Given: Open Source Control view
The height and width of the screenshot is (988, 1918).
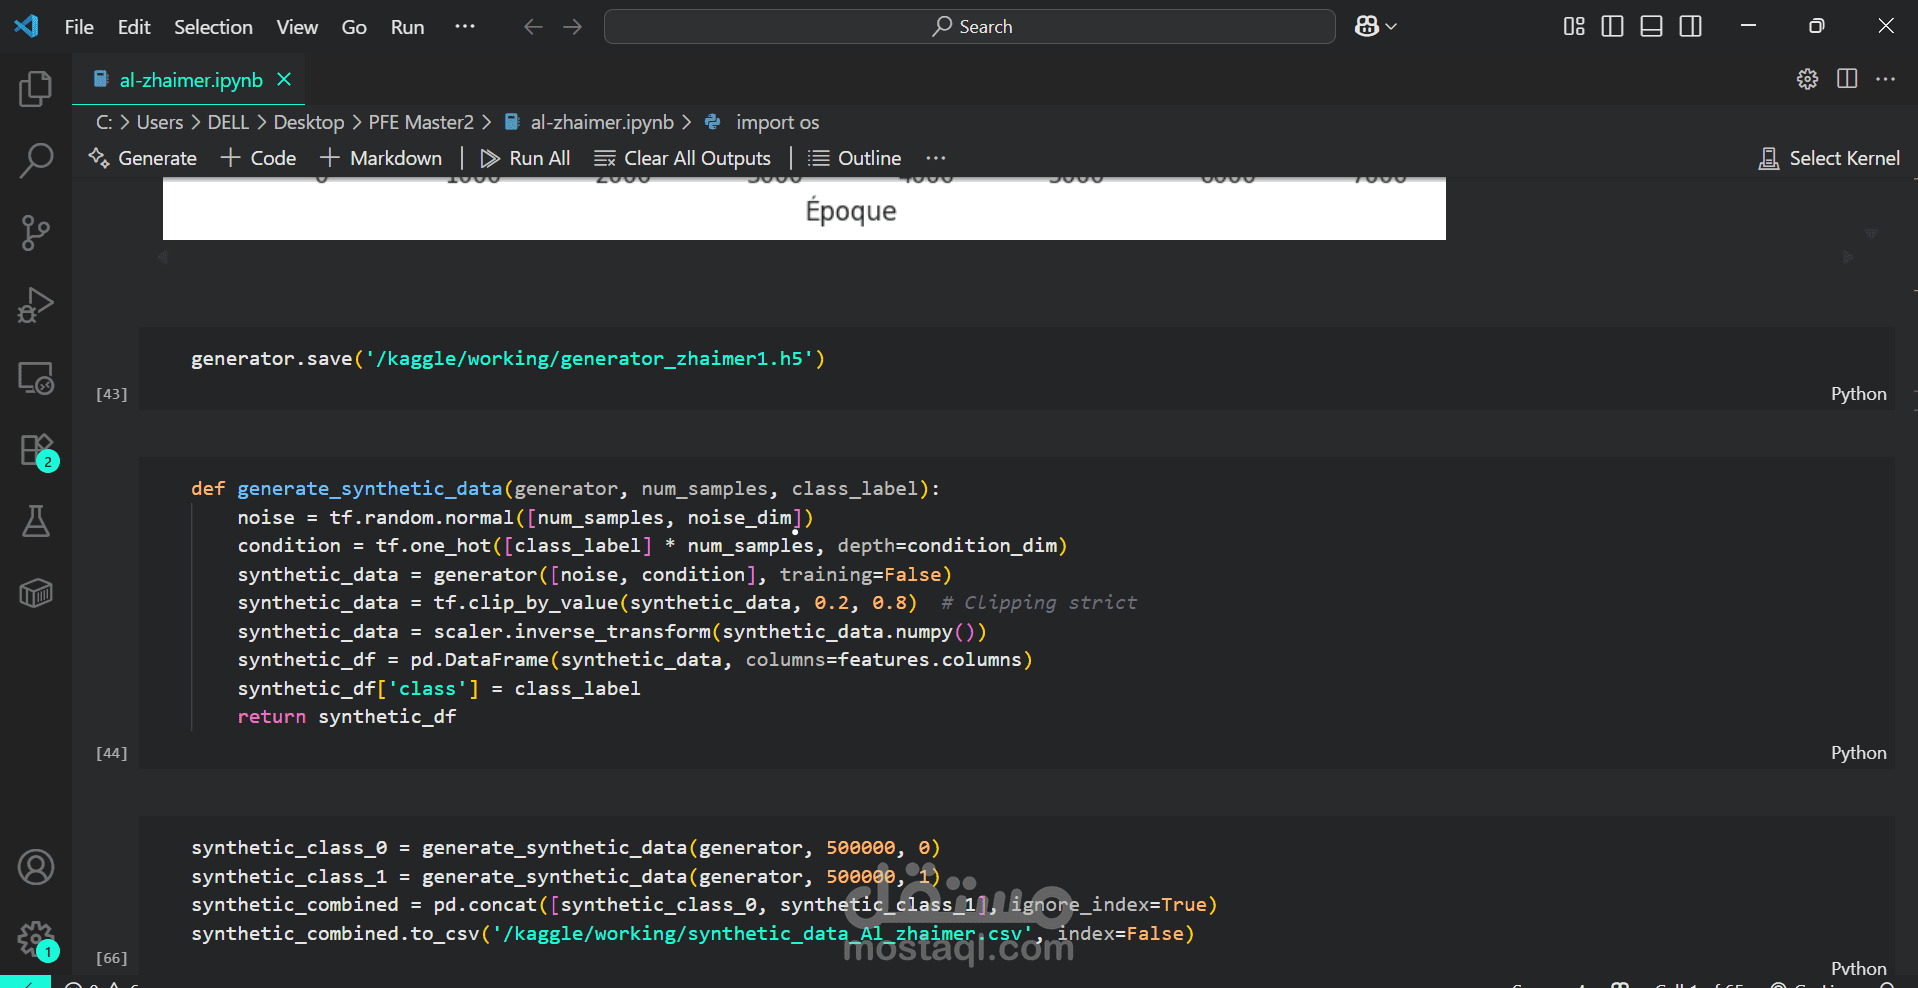Looking at the screenshot, I should (x=36, y=233).
